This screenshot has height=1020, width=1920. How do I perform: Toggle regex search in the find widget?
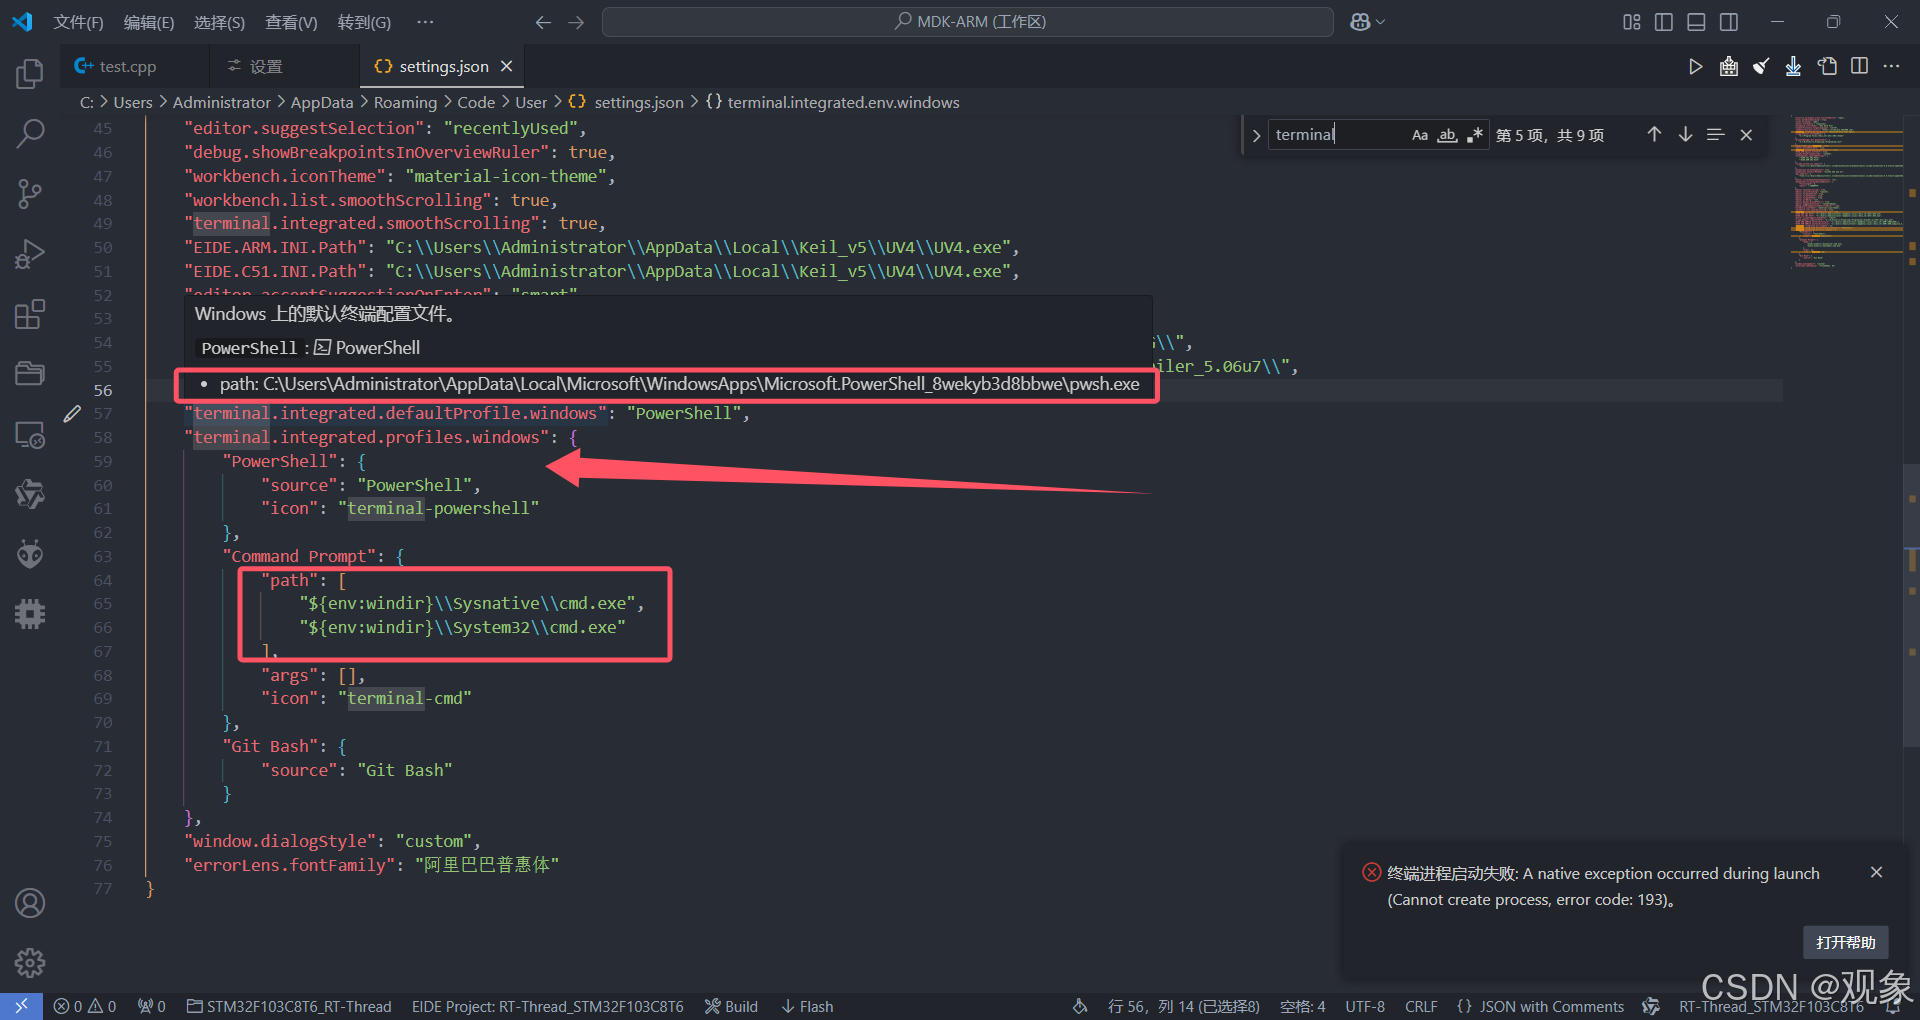click(1474, 134)
